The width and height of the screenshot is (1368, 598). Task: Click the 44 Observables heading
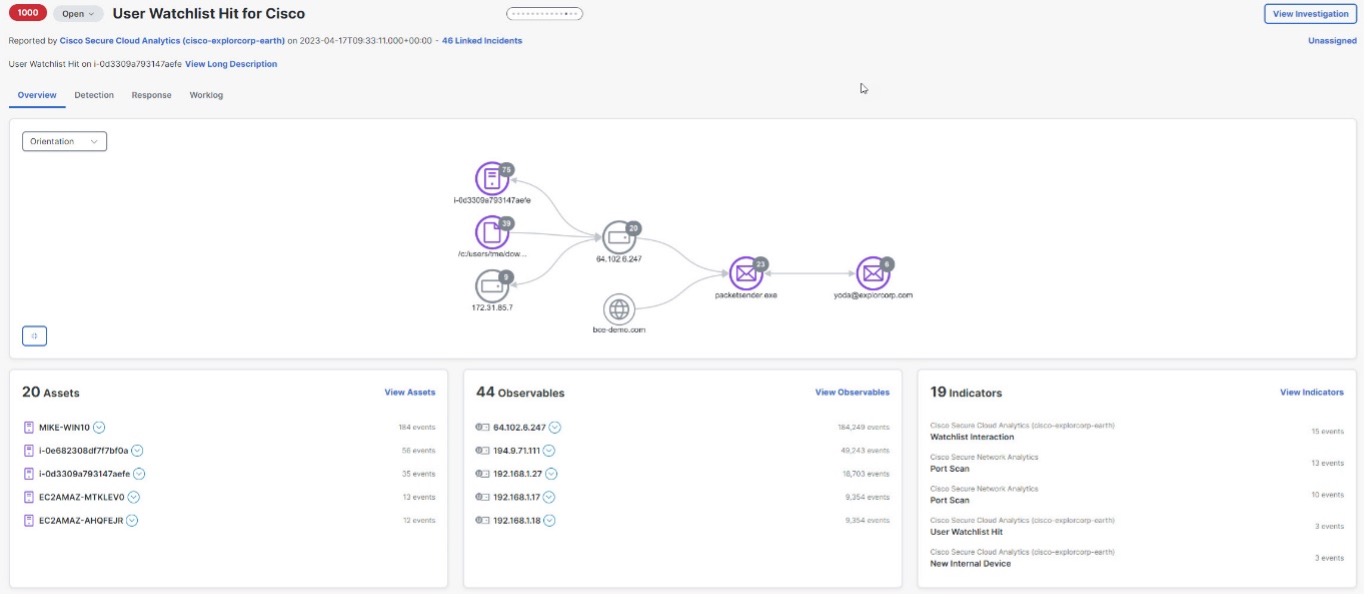(x=520, y=392)
